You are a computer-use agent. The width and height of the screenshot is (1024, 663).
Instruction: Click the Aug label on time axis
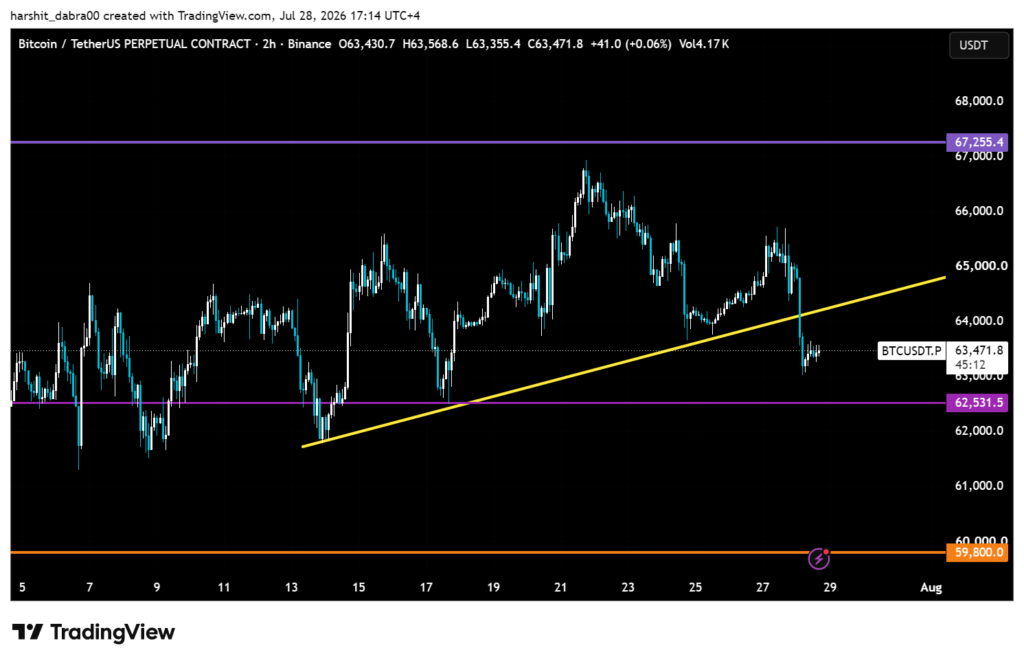pyautogui.click(x=931, y=587)
